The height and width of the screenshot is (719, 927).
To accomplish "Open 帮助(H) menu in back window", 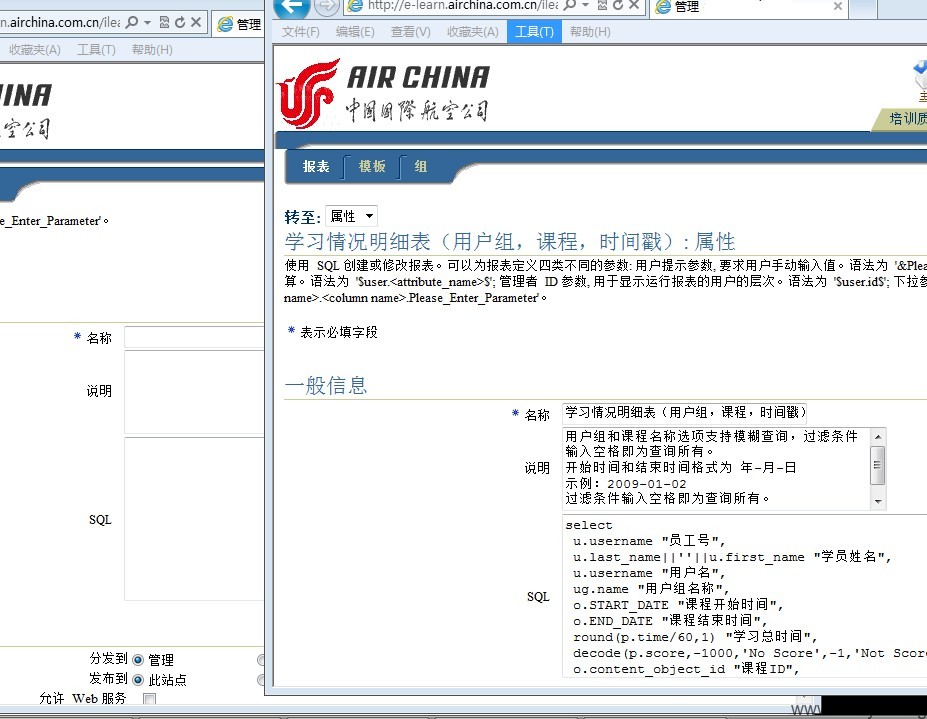I will click(152, 50).
